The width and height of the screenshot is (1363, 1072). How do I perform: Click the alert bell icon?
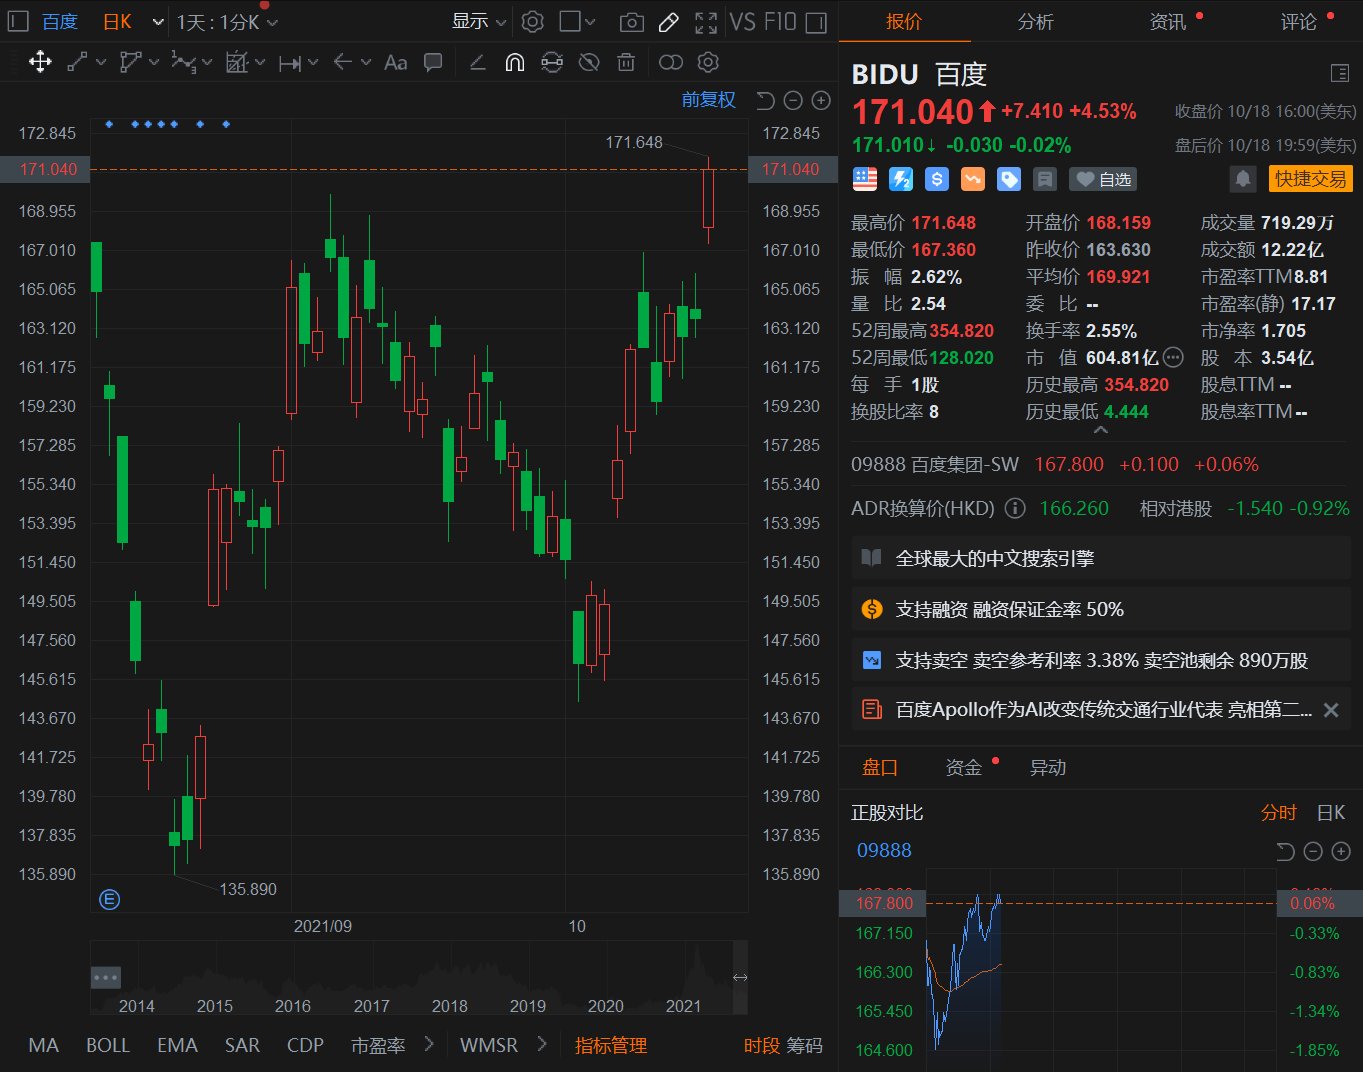click(1242, 179)
